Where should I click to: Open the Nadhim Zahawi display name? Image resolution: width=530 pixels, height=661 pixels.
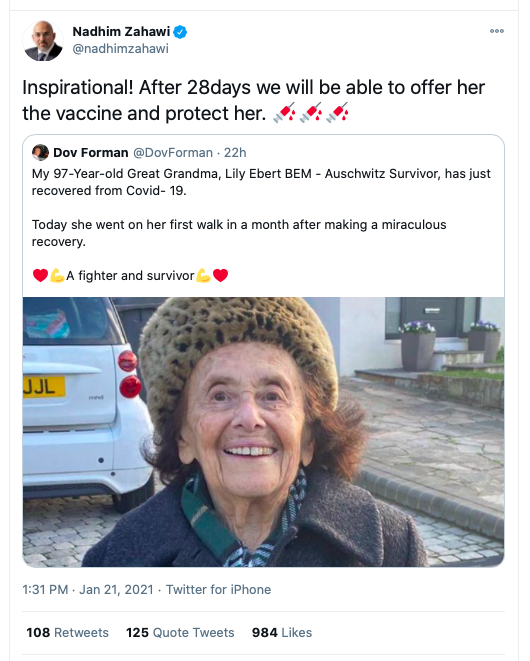click(121, 32)
